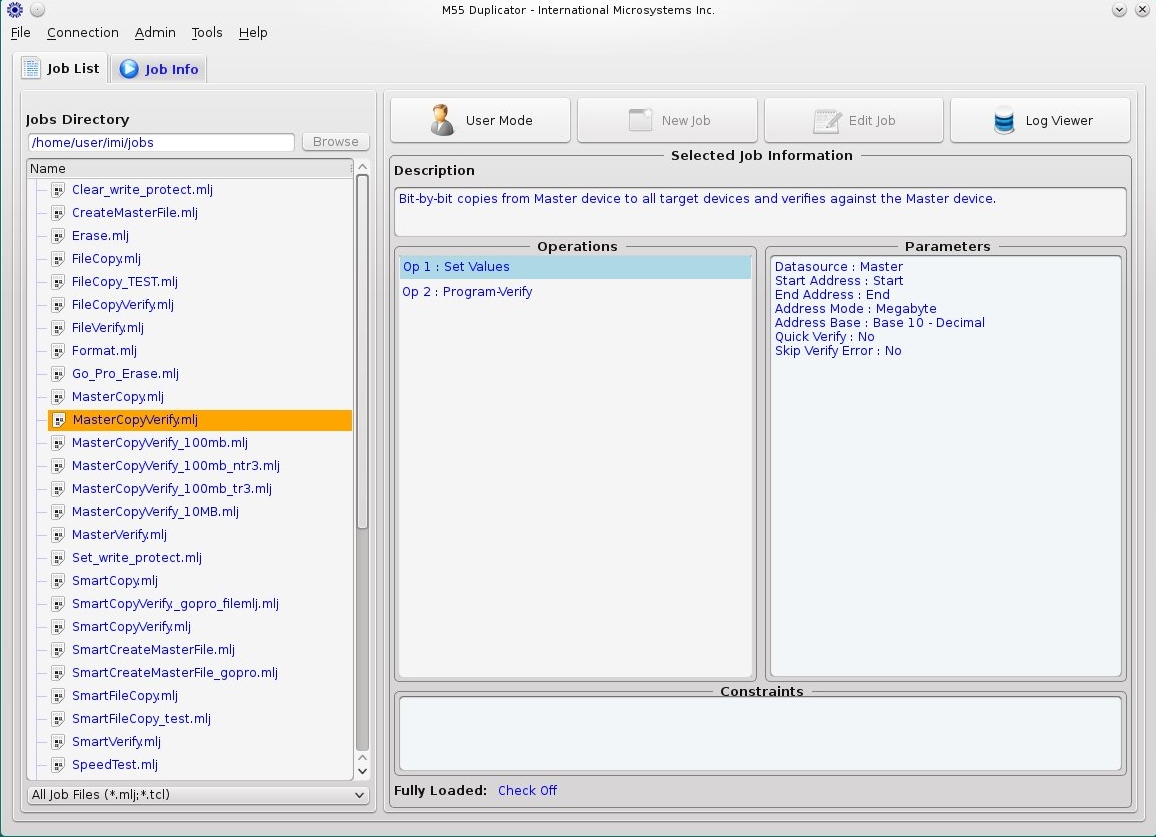Click the New Job page icon
This screenshot has height=837, width=1156.
pyautogui.click(x=641, y=120)
